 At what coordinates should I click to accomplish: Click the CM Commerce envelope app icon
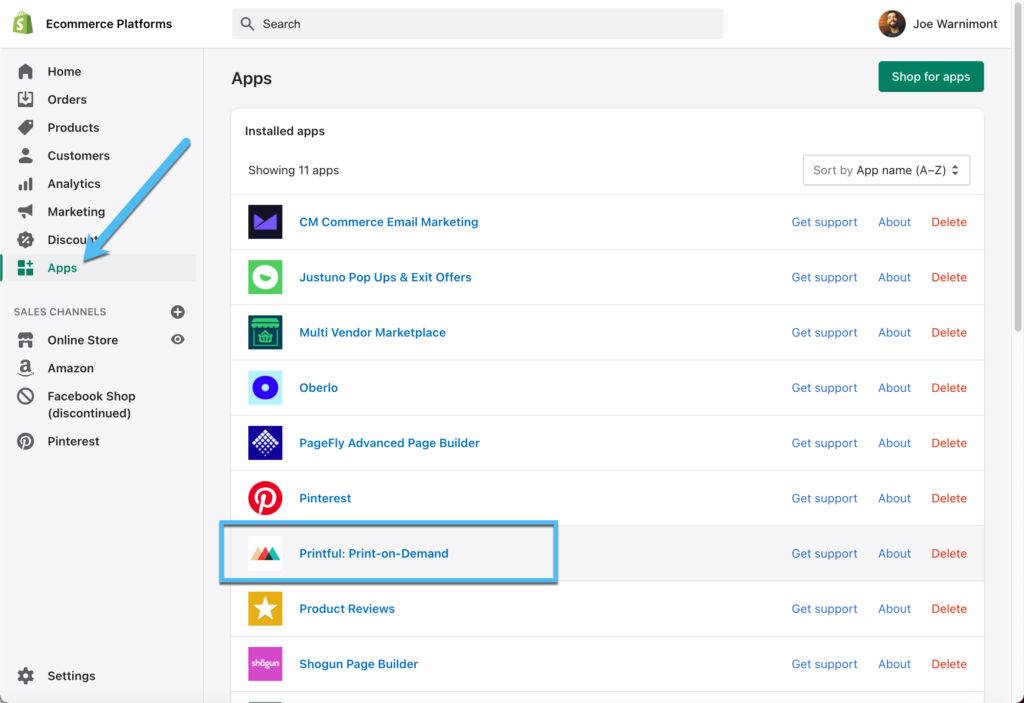tap(265, 222)
